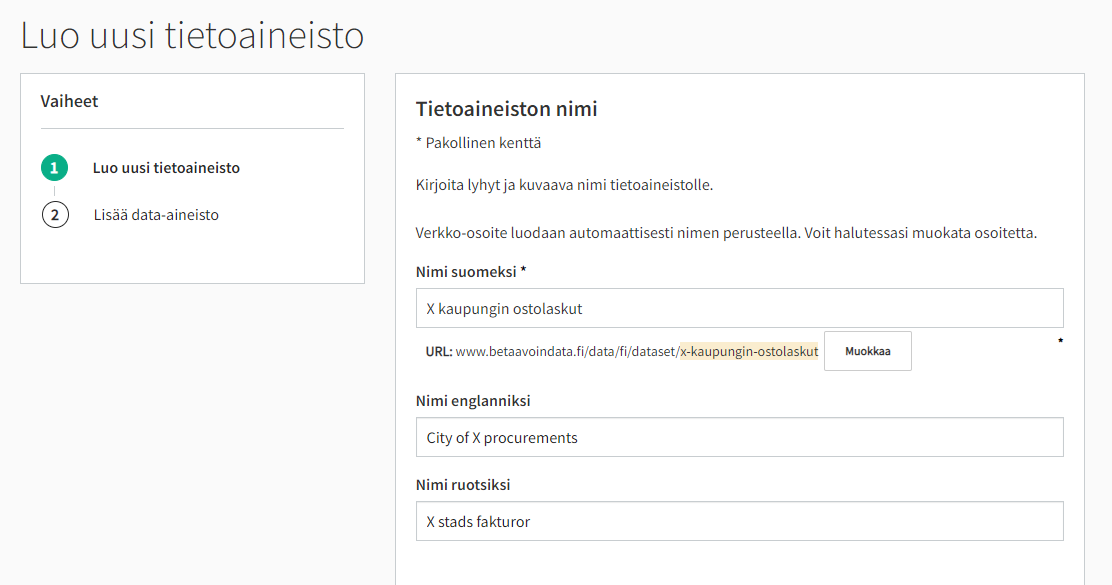Click the highlighted URL slug x-kaupungin-ostolaskut
1112x585 pixels.
748,352
